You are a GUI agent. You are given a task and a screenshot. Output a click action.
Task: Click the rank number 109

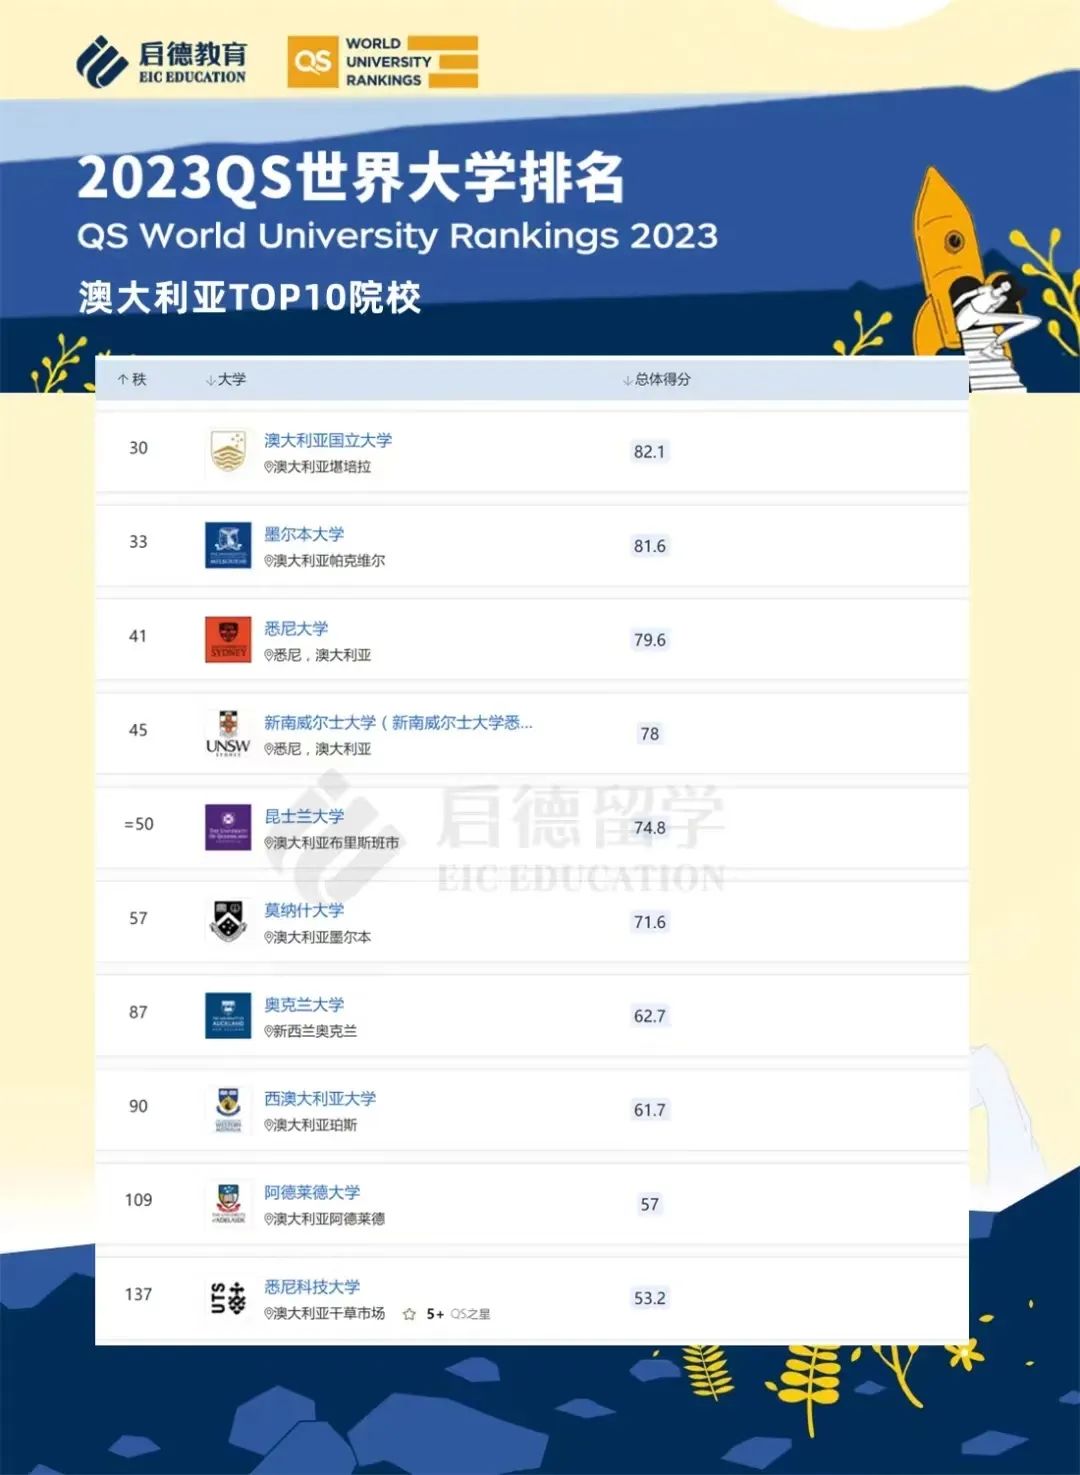(138, 1200)
